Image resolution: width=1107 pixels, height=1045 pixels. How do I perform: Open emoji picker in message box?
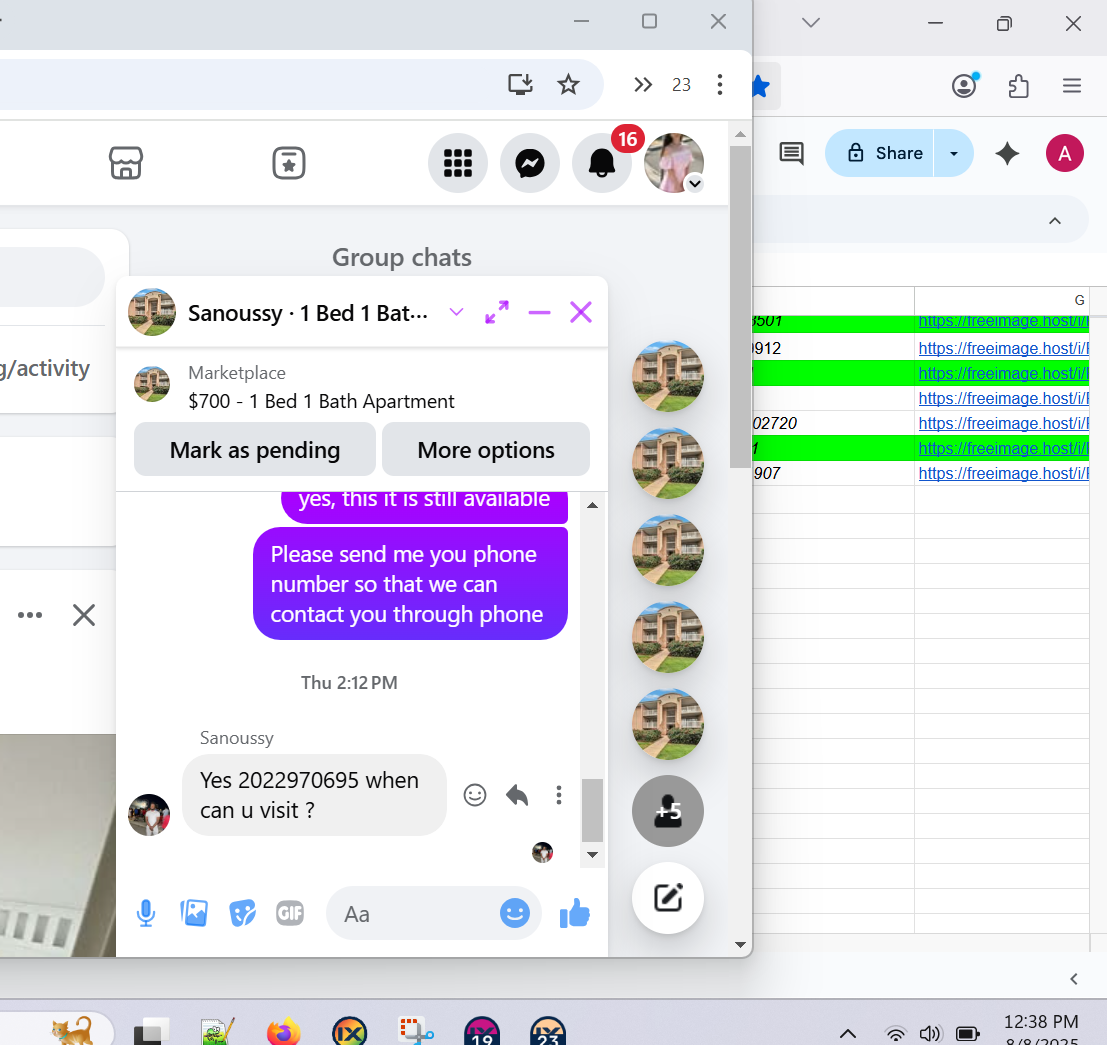[515, 913]
